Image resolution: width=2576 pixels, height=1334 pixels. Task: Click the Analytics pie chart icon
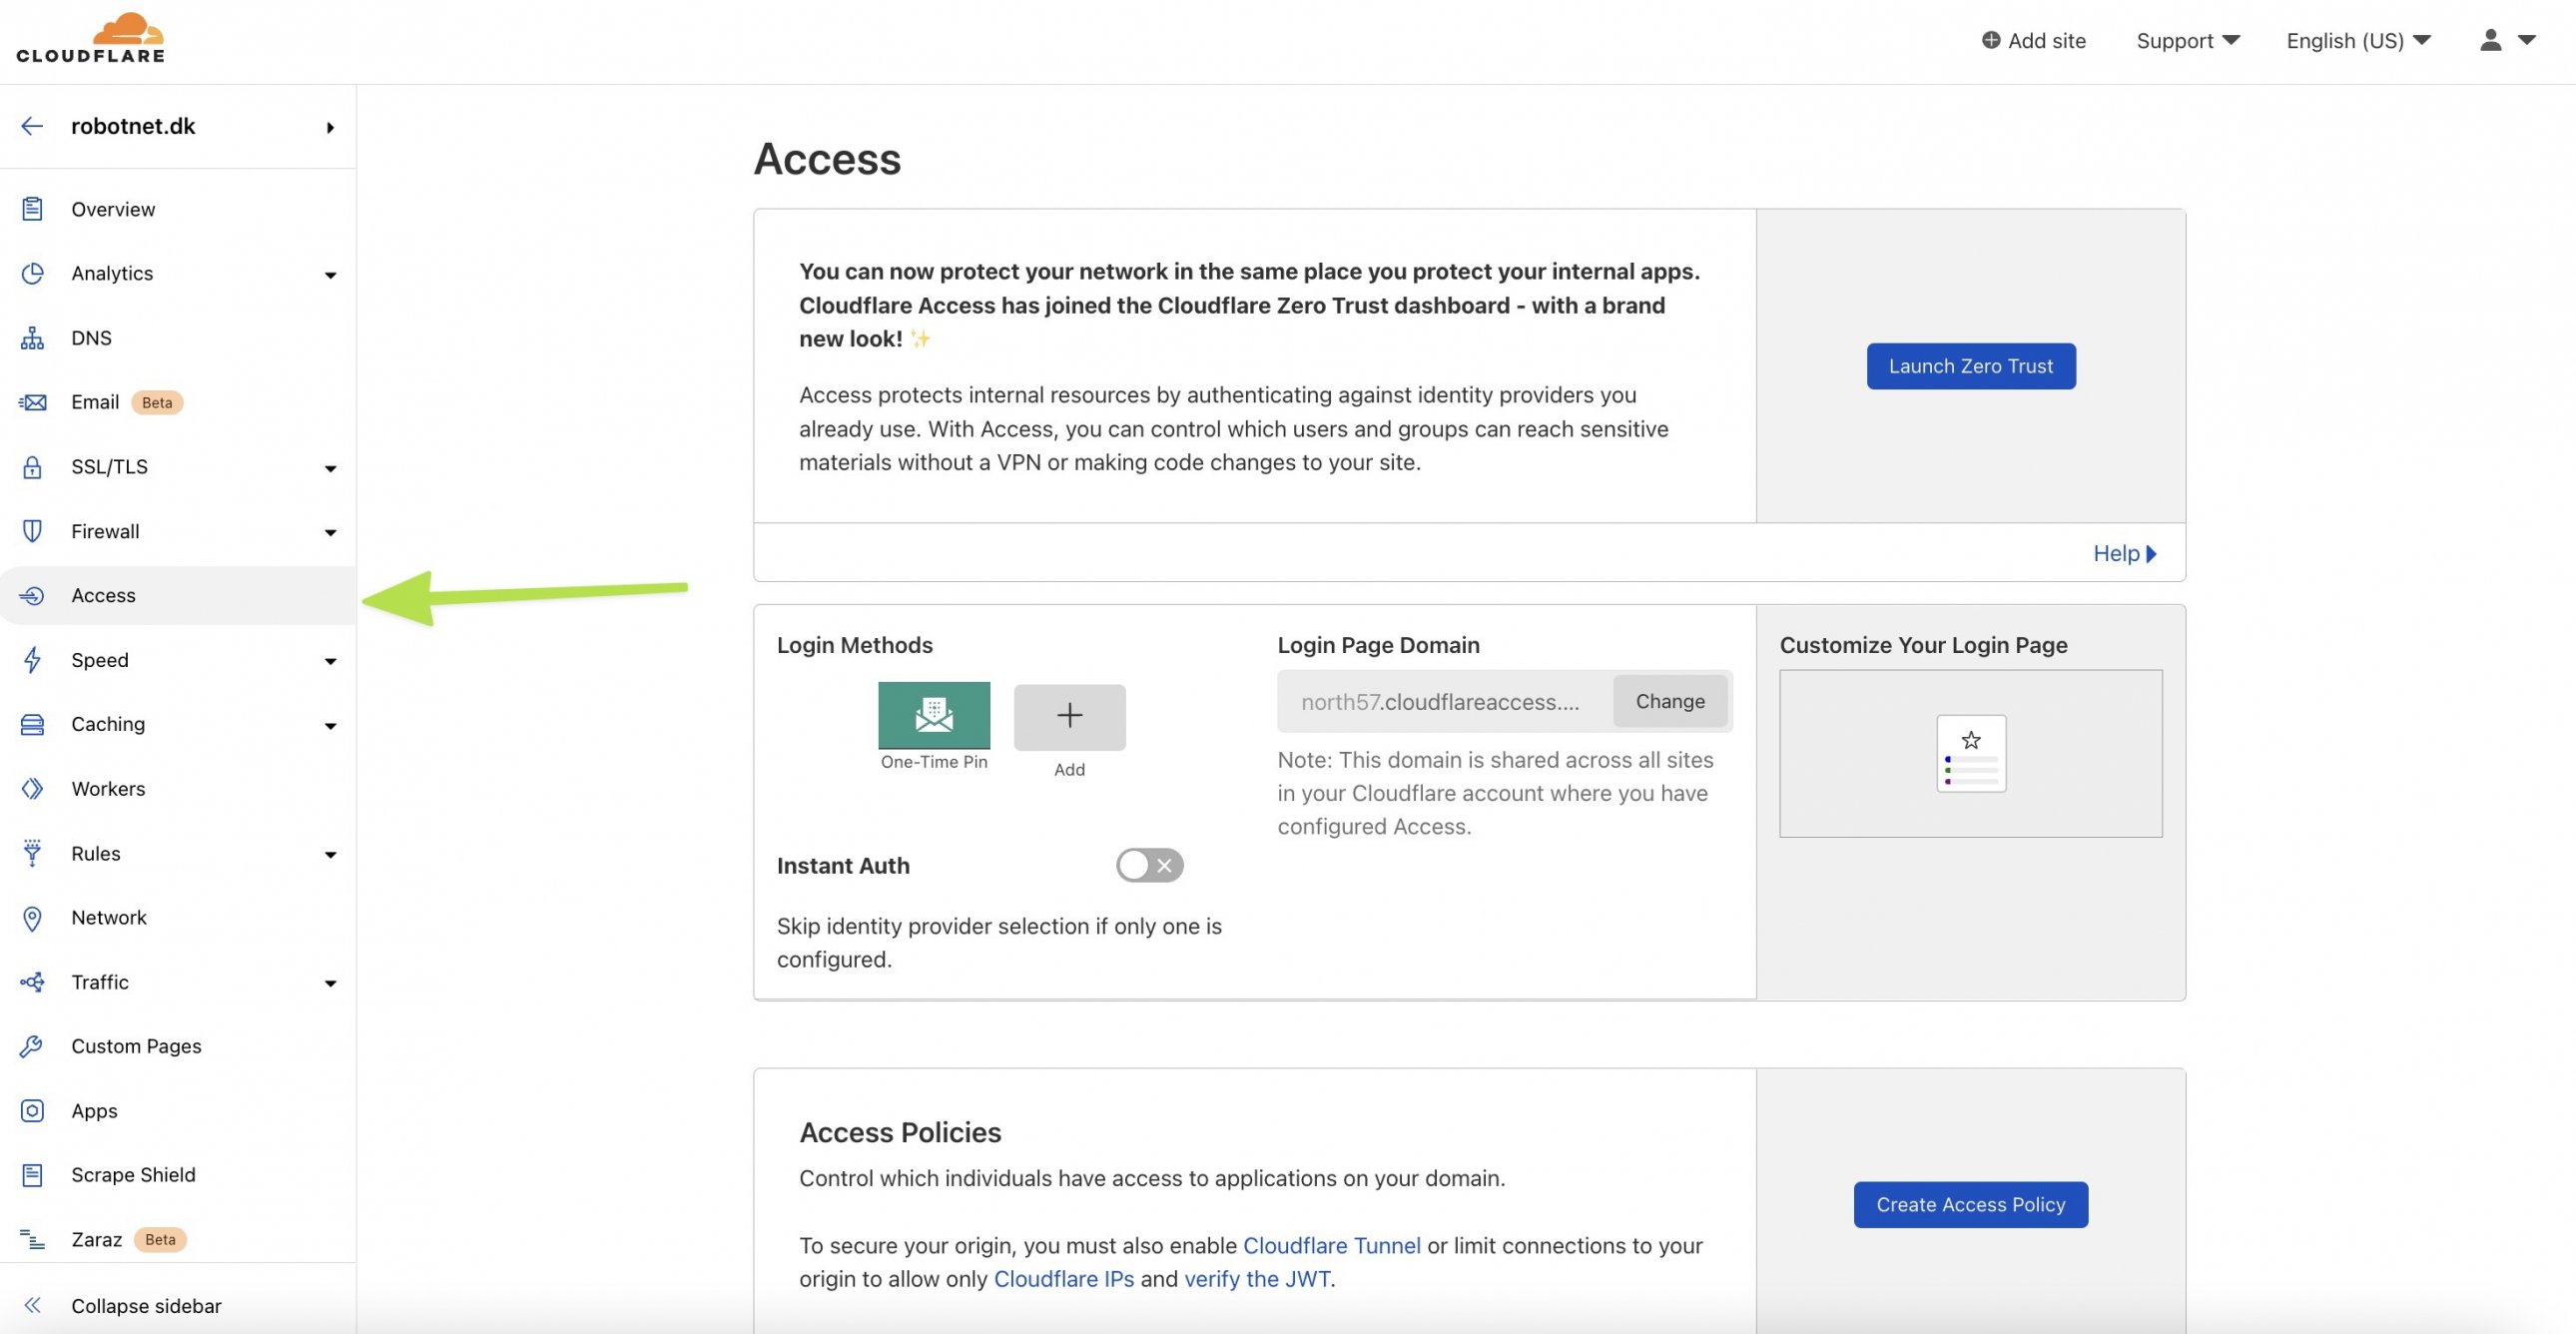coord(32,273)
